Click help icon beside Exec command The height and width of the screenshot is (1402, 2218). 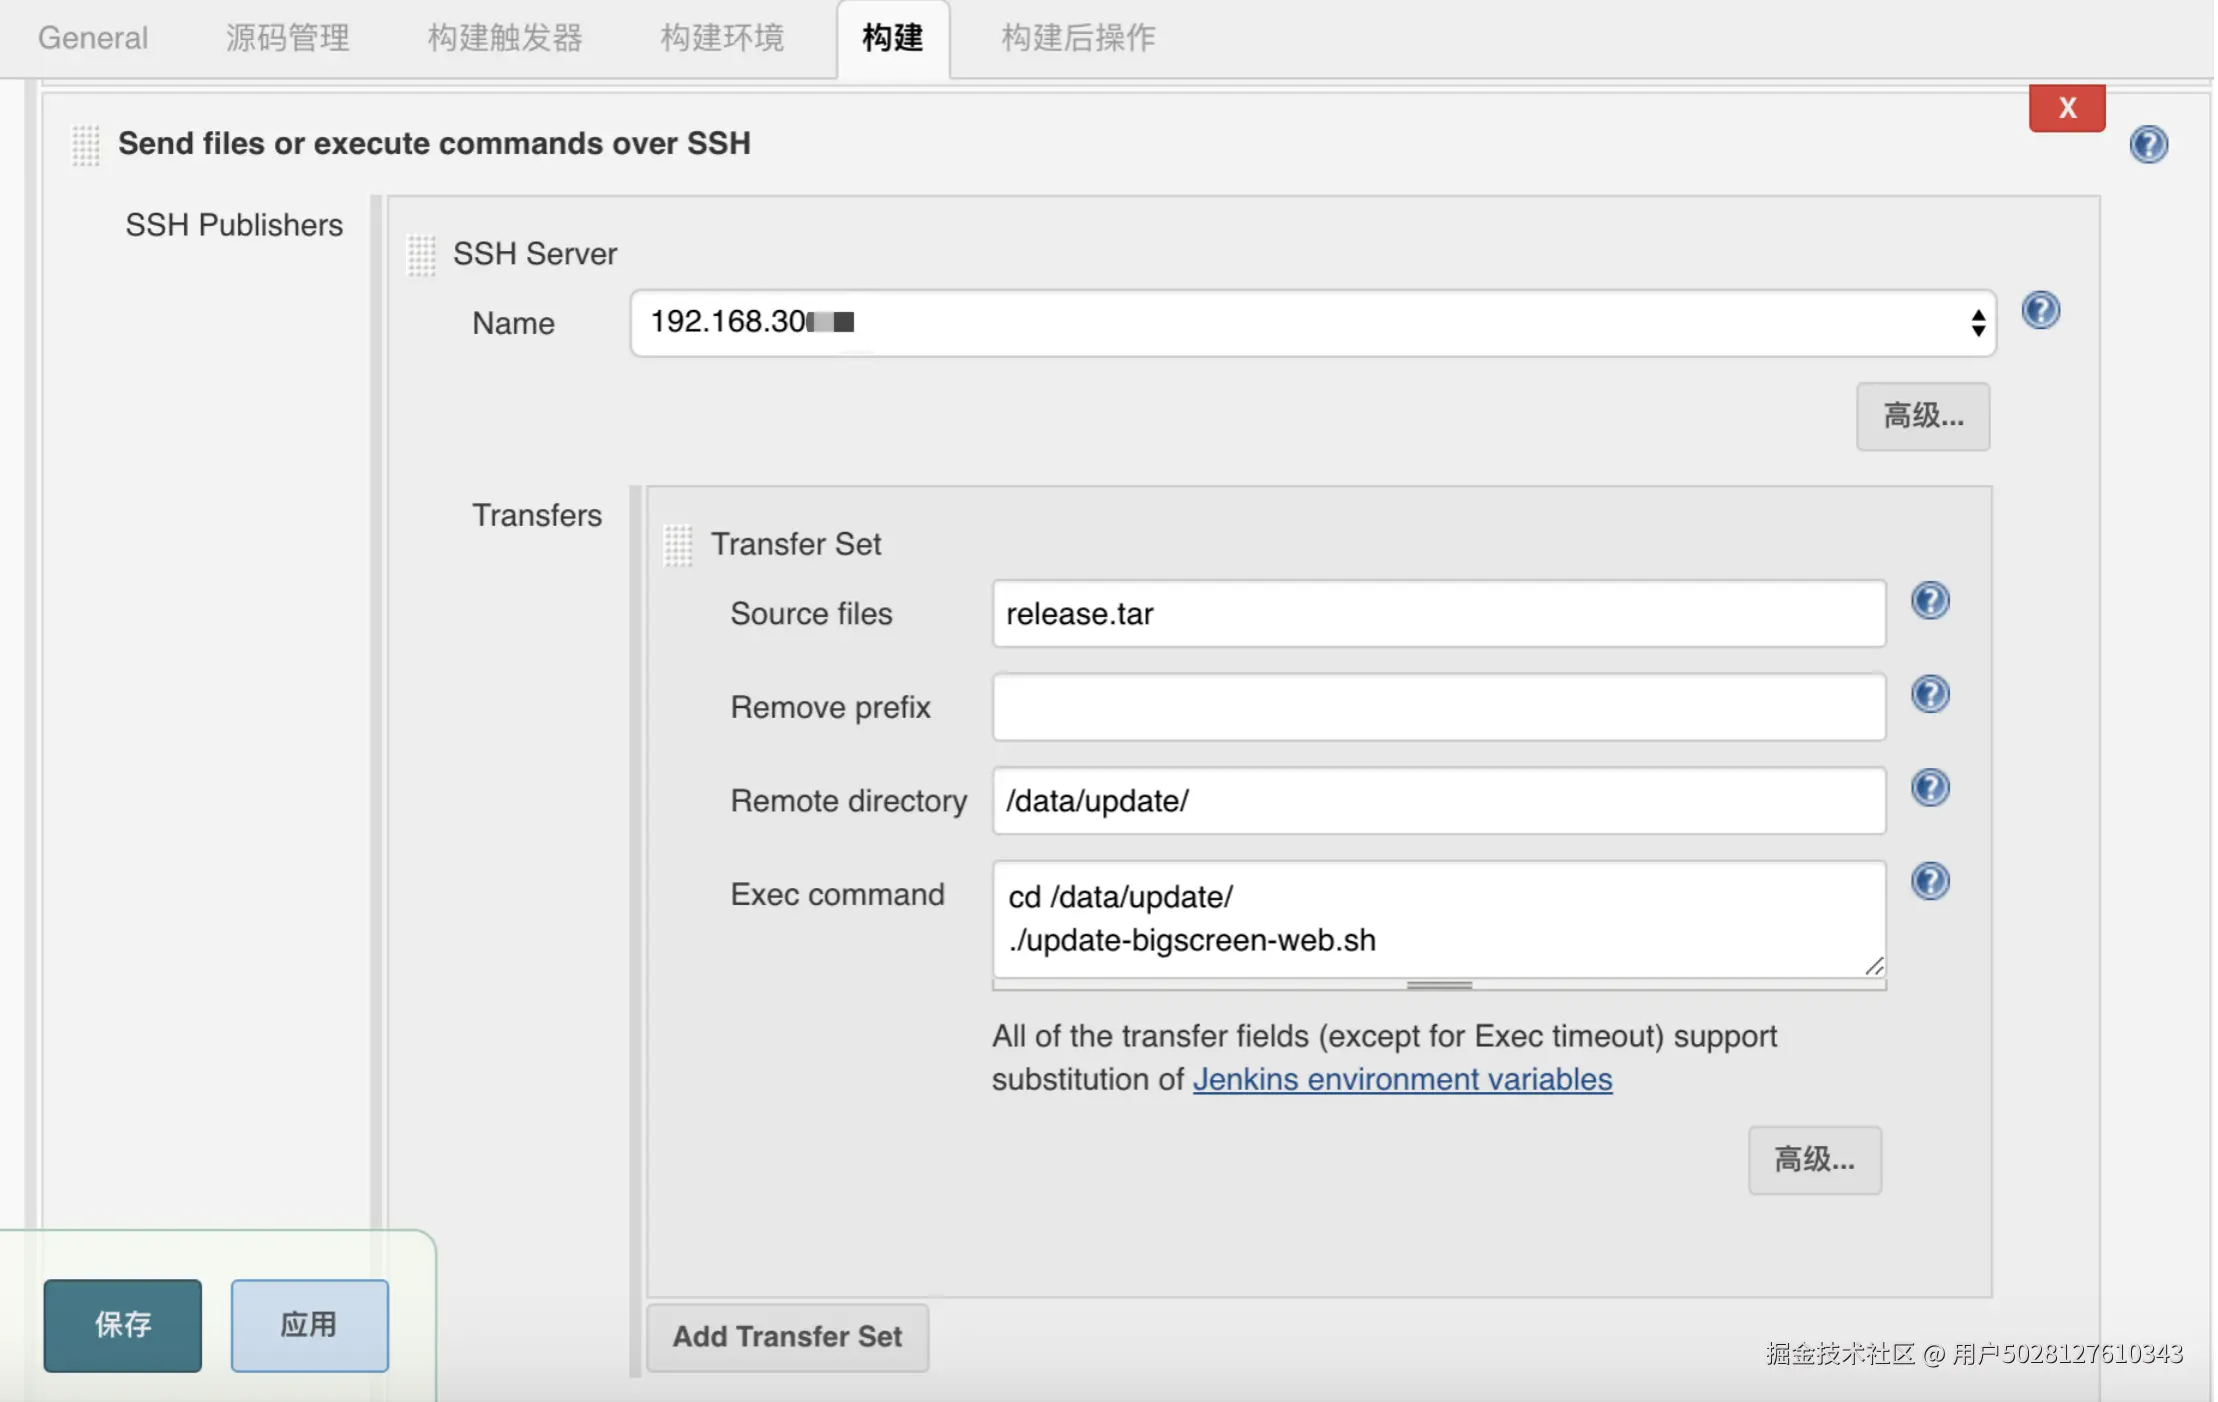1930,881
